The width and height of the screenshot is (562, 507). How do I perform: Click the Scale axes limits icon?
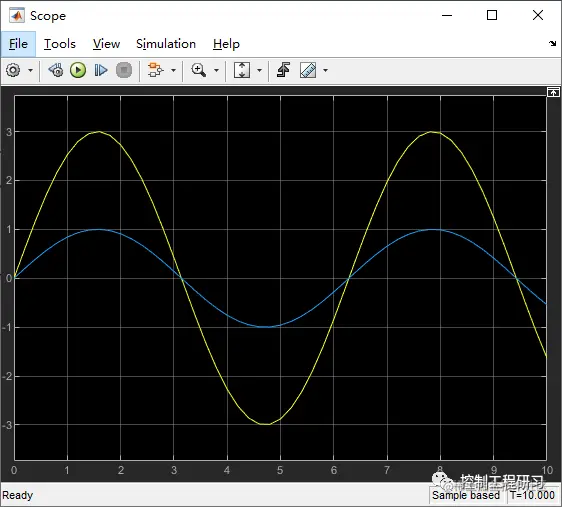242,70
